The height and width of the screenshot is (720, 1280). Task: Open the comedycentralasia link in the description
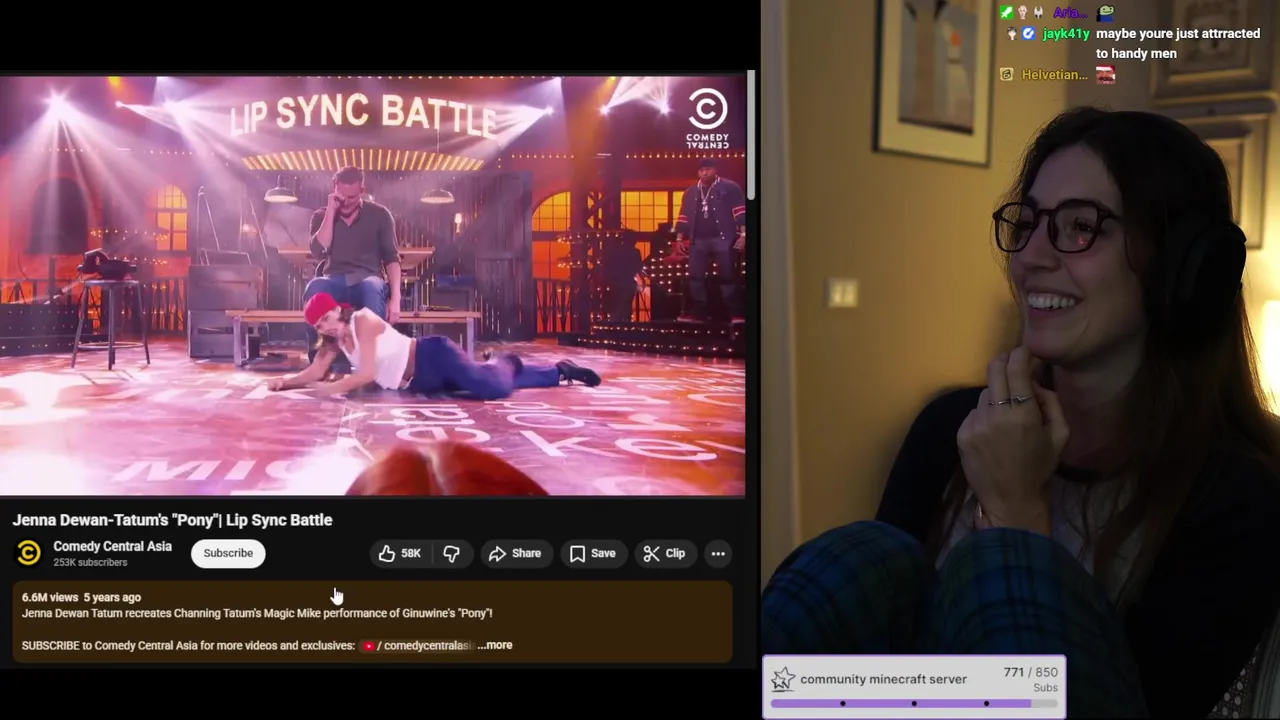point(417,645)
